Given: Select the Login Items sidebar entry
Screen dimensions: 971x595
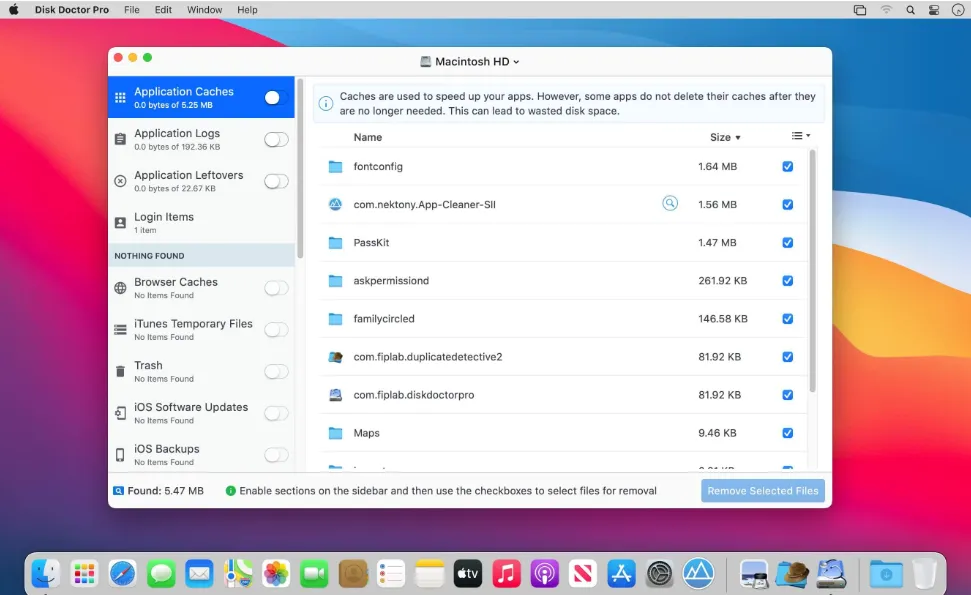Looking at the screenshot, I should tap(201, 222).
